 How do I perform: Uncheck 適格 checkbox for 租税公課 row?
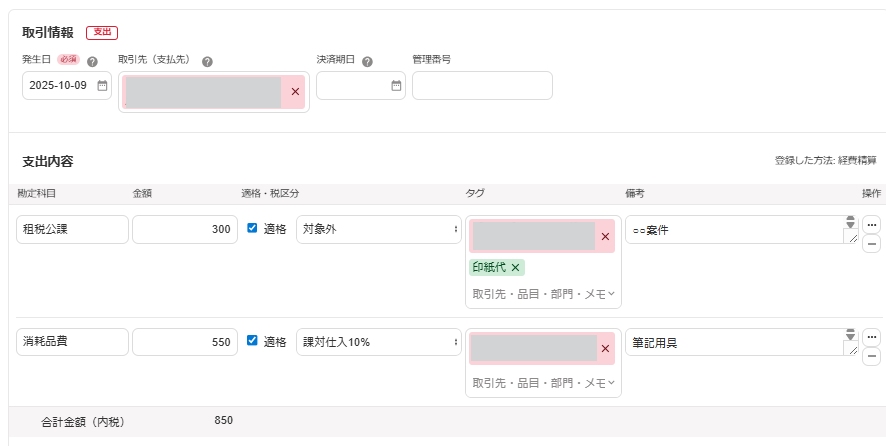click(252, 229)
